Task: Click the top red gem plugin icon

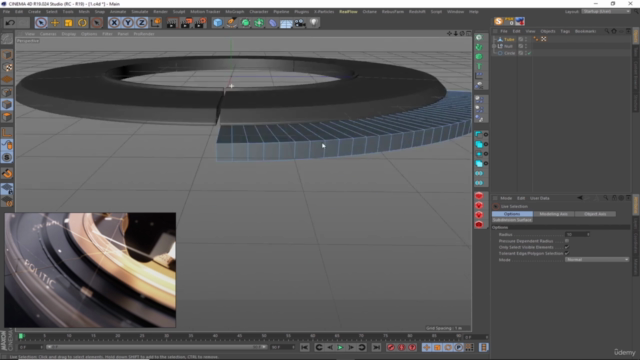Action: 479,196
